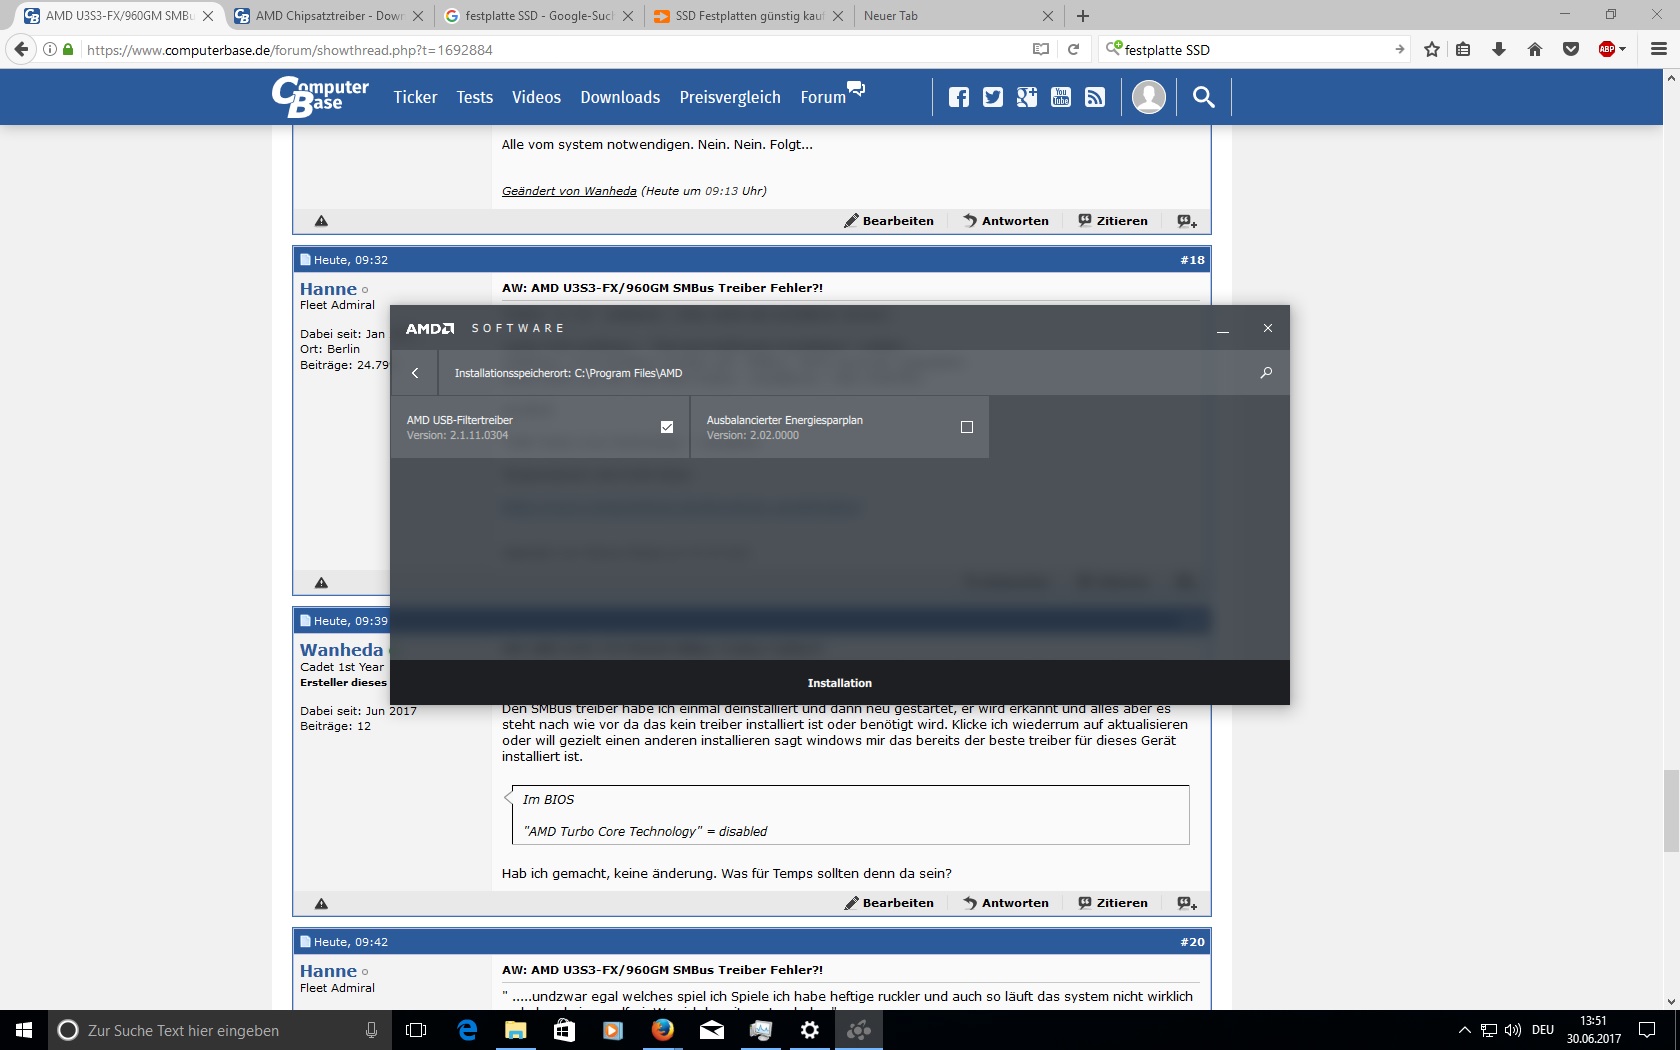Launch Edge from the taskbar
Viewport: 1680px width, 1050px height.
point(467,1030)
